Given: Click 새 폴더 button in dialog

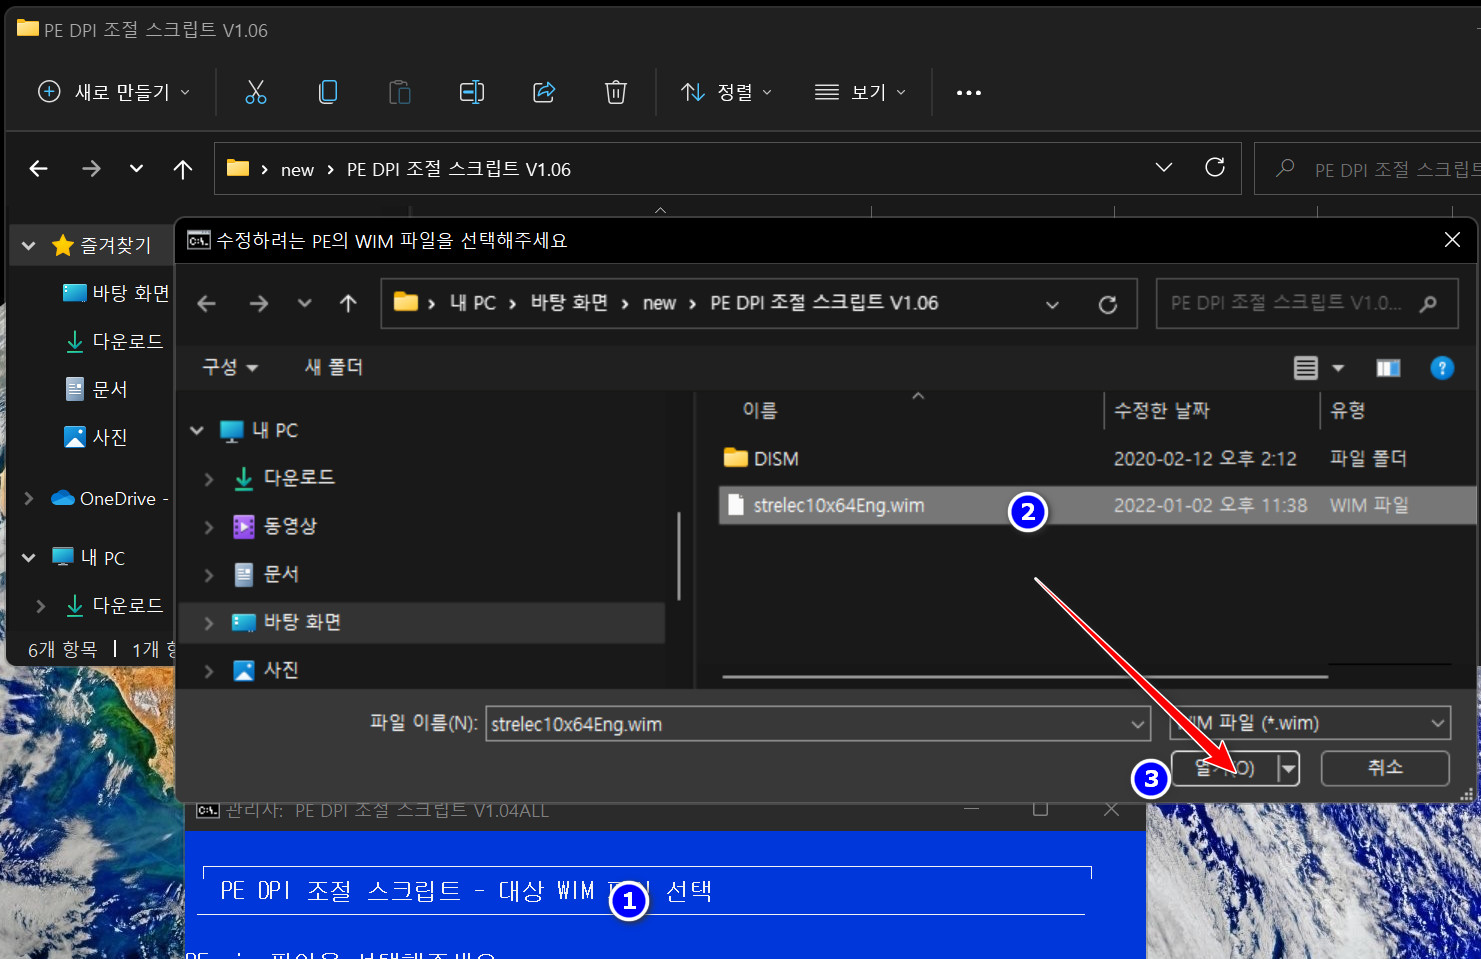Looking at the screenshot, I should click(x=334, y=367).
